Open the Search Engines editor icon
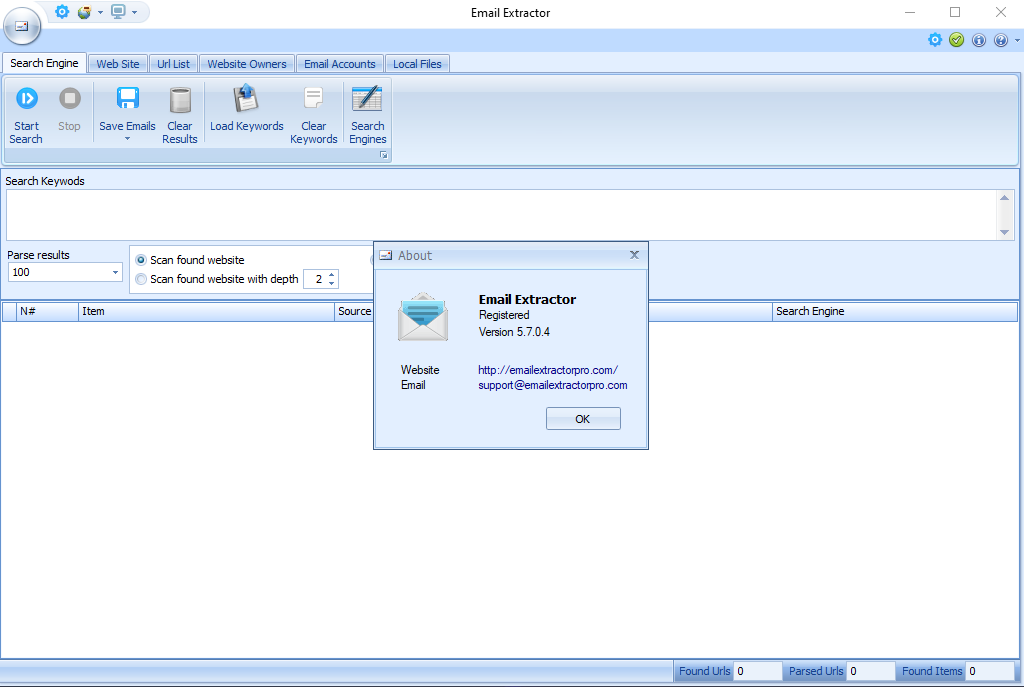 point(367,99)
